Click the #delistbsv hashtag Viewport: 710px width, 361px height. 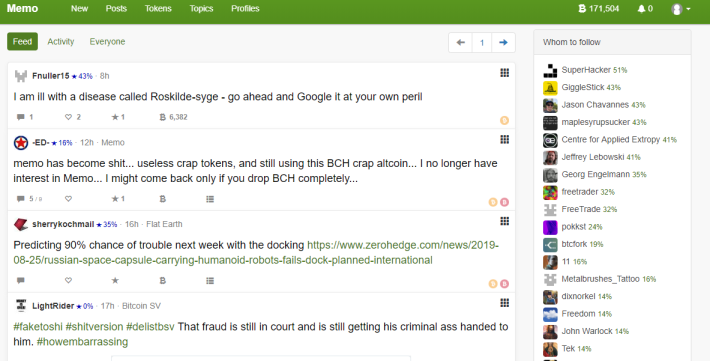pyautogui.click(x=150, y=327)
